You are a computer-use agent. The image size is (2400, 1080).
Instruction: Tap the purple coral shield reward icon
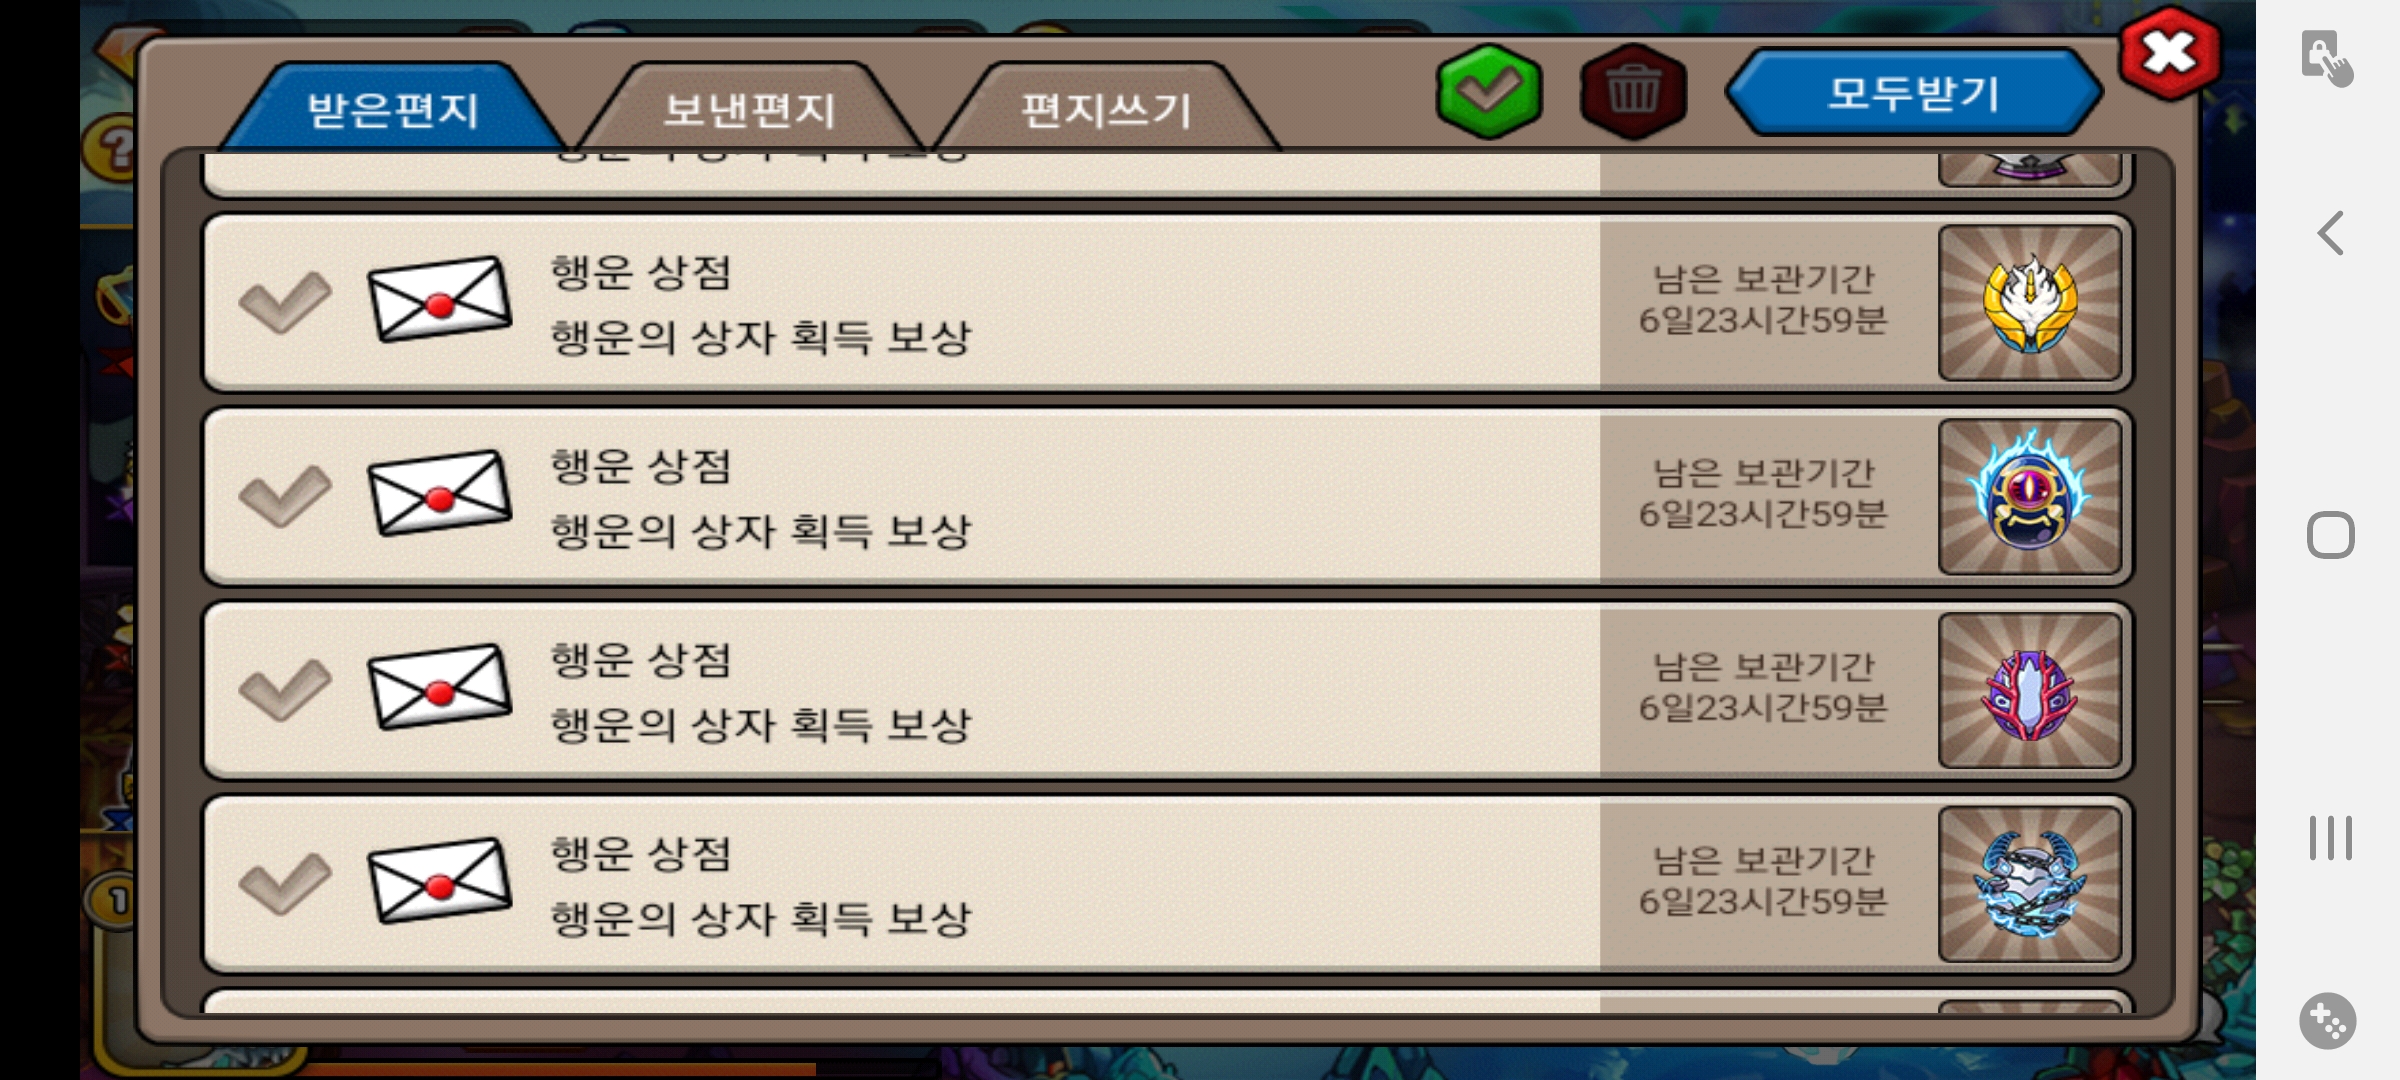click(2030, 691)
